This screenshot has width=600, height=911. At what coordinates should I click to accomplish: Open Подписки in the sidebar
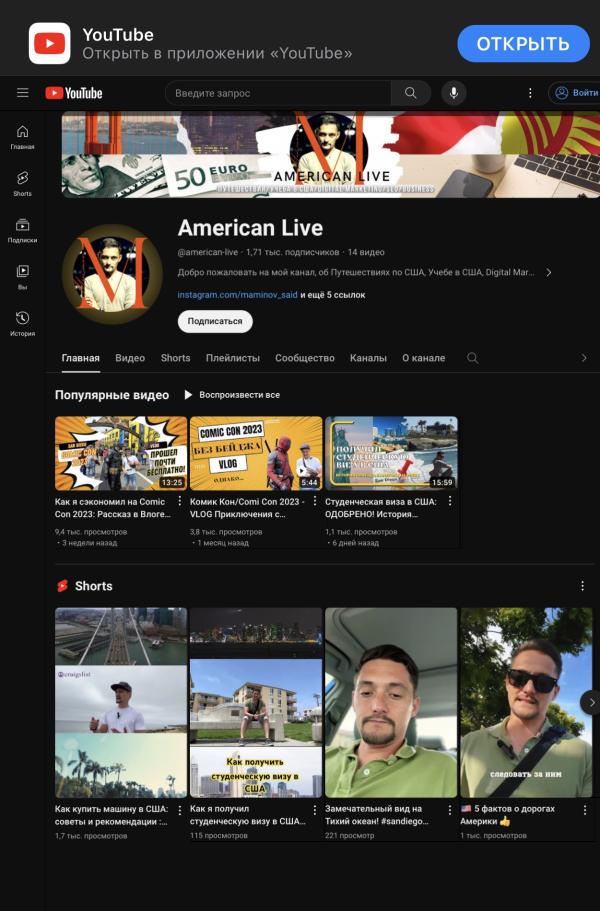click(x=22, y=230)
